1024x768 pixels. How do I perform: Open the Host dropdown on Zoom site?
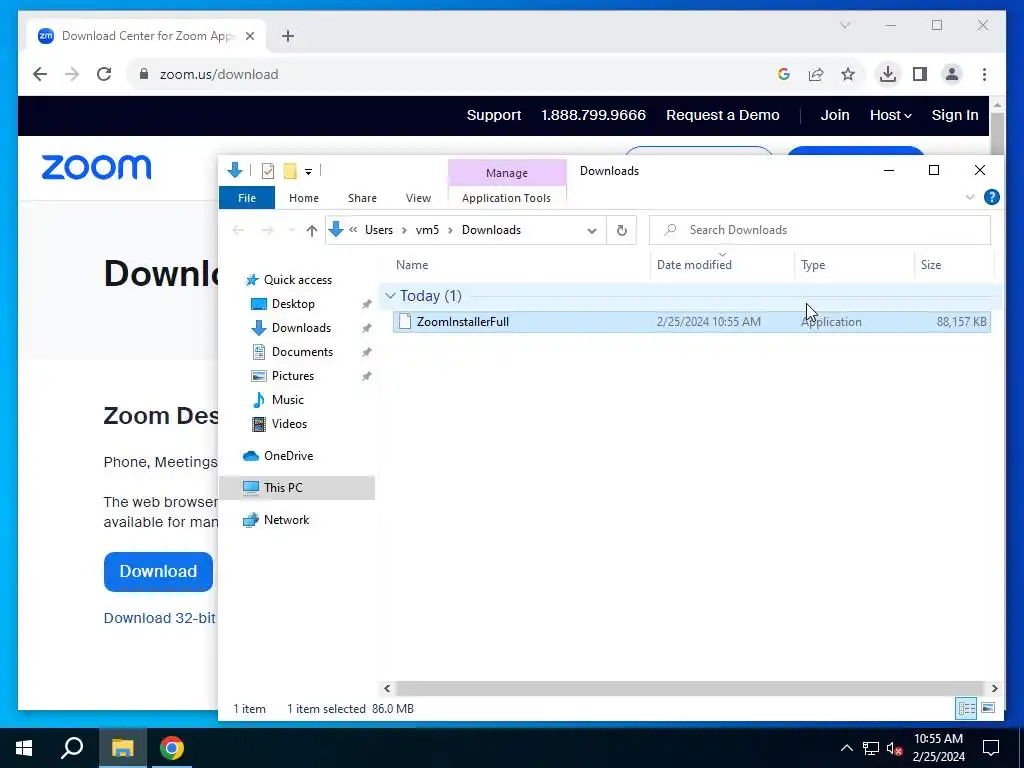pos(890,115)
